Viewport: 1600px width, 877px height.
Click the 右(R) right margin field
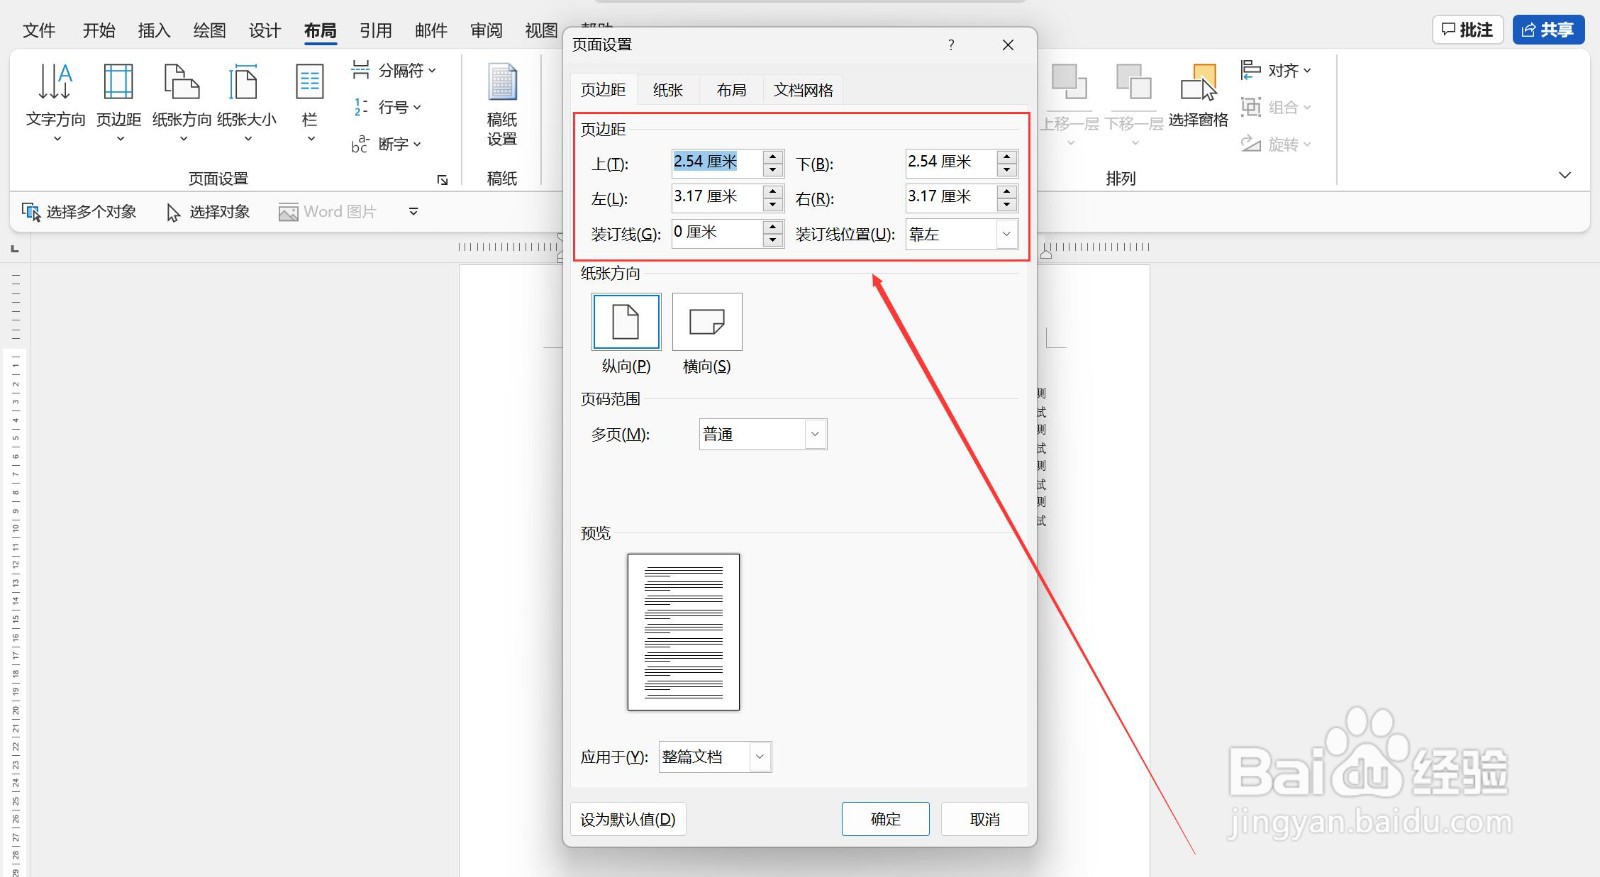point(952,197)
